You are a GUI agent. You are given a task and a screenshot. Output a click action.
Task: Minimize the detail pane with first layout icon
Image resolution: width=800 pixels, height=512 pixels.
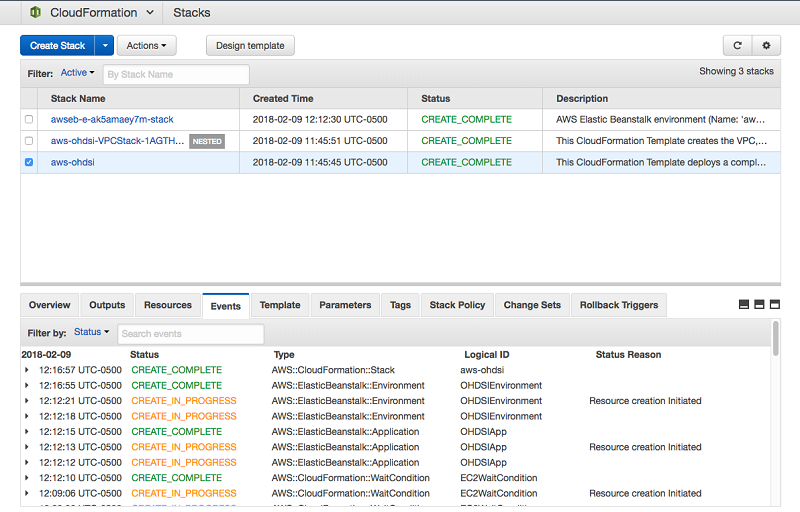pos(743,304)
